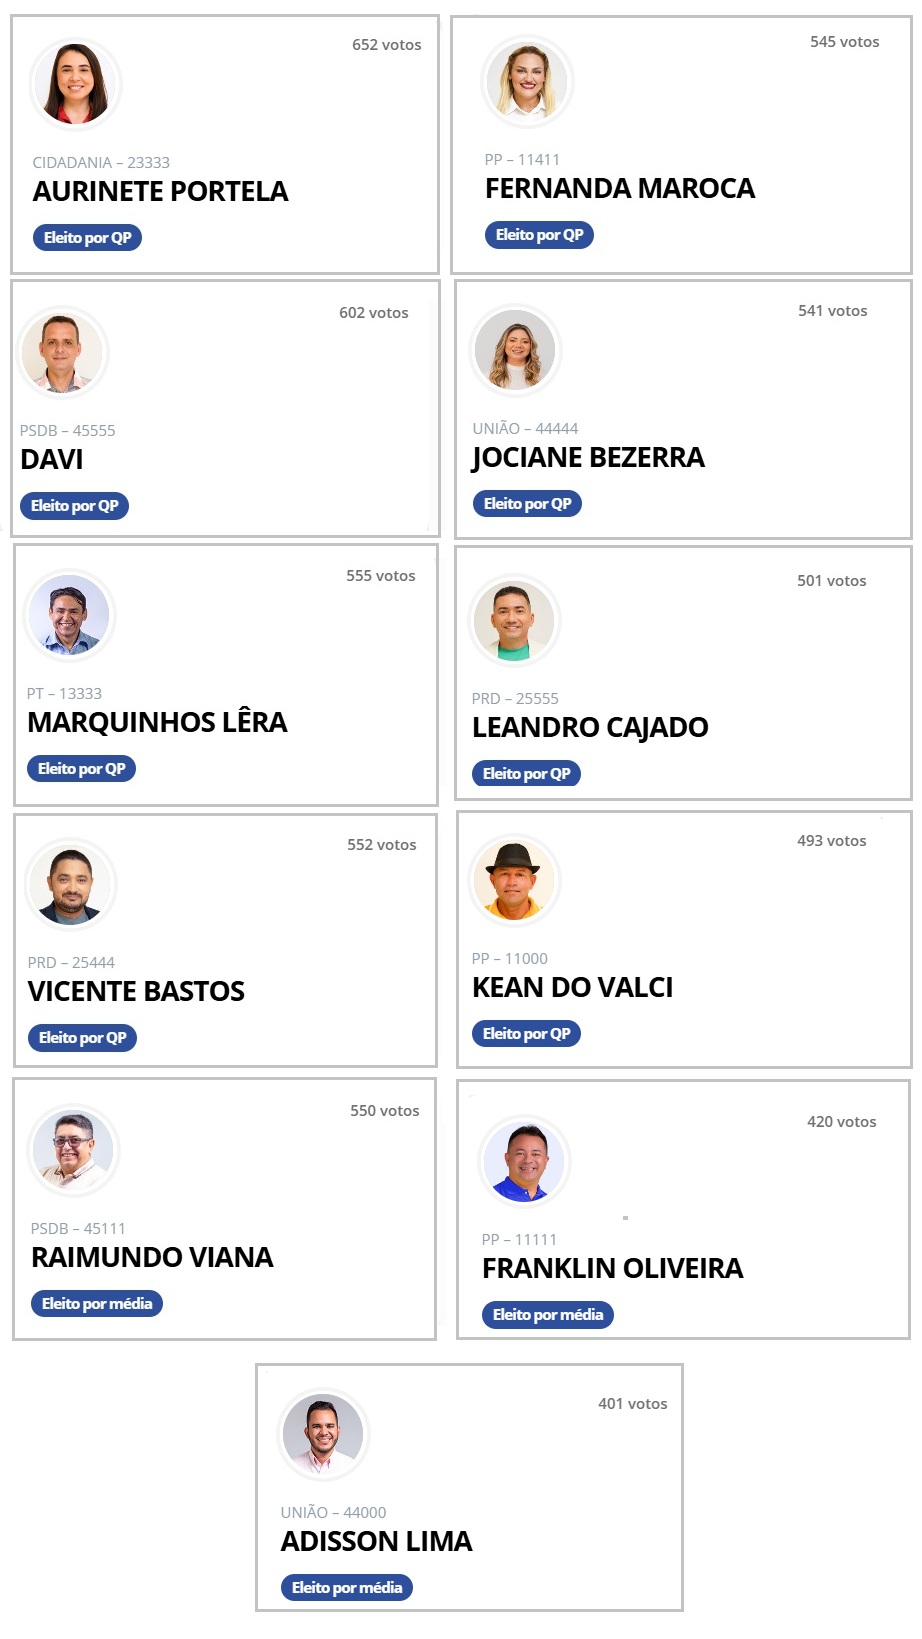Click Vicente Bastos's 'Eleito por QP' badge
Screen dimensions: 922x1639
tap(82, 1038)
